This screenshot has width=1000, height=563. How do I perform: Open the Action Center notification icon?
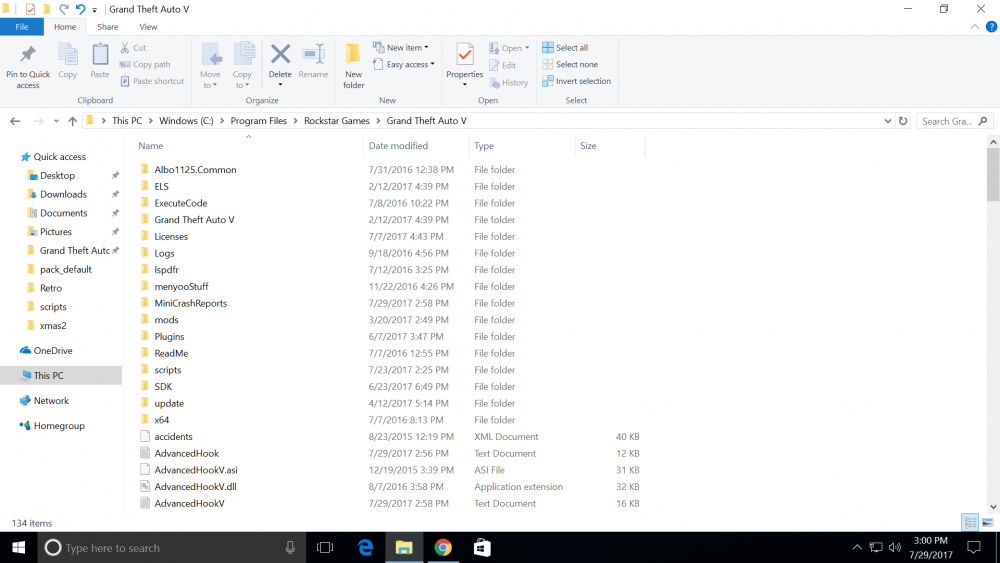(974, 547)
